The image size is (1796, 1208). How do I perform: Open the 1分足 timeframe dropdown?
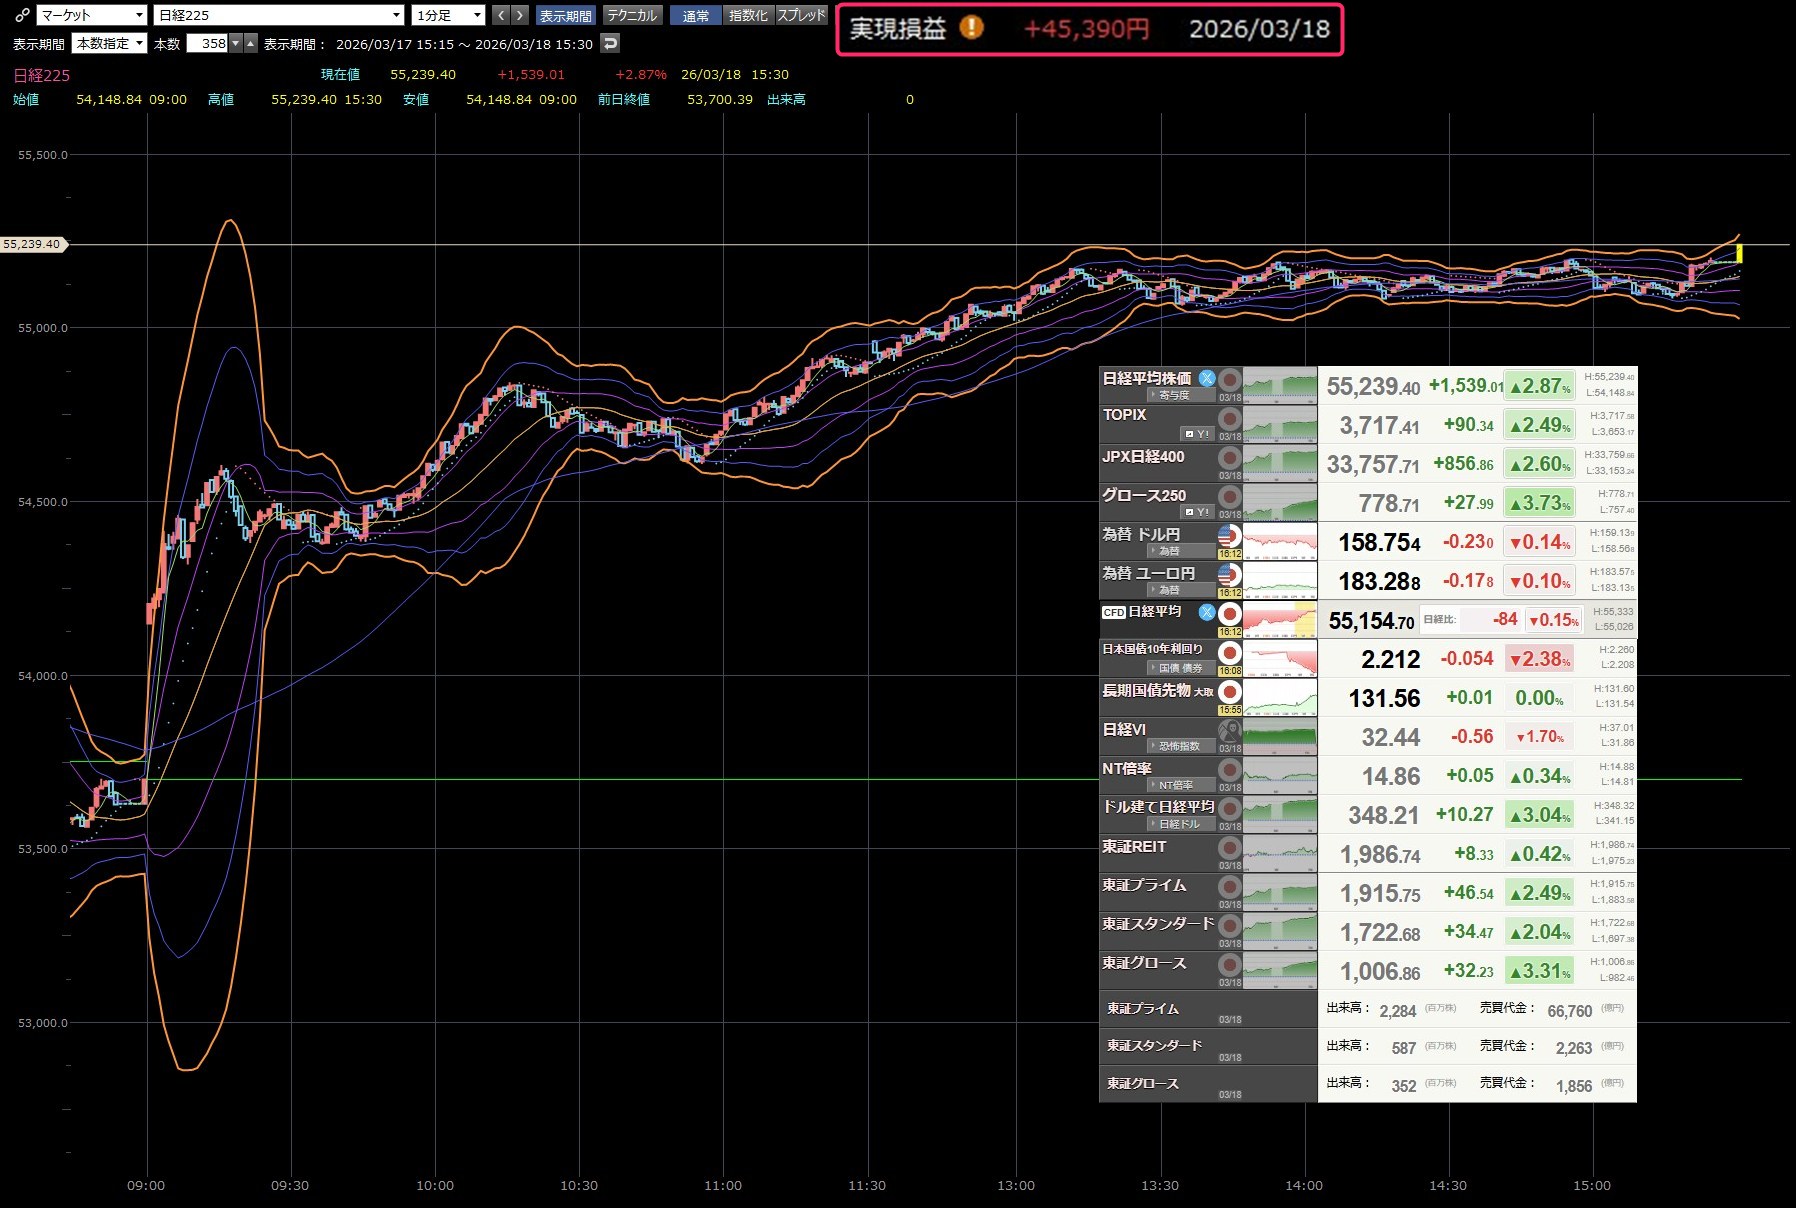pos(448,15)
